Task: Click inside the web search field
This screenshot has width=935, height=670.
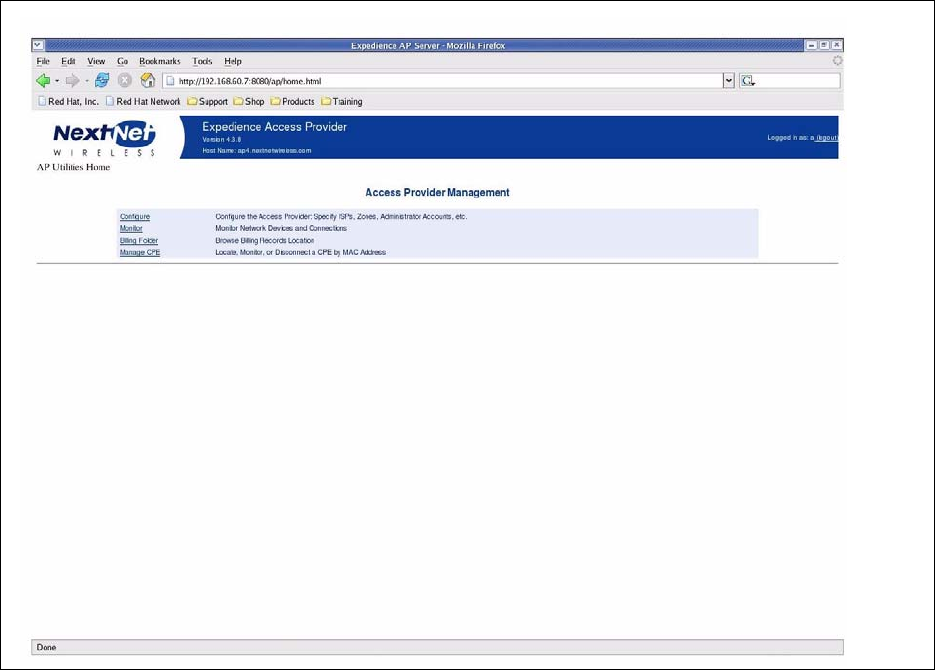Action: [x=797, y=80]
